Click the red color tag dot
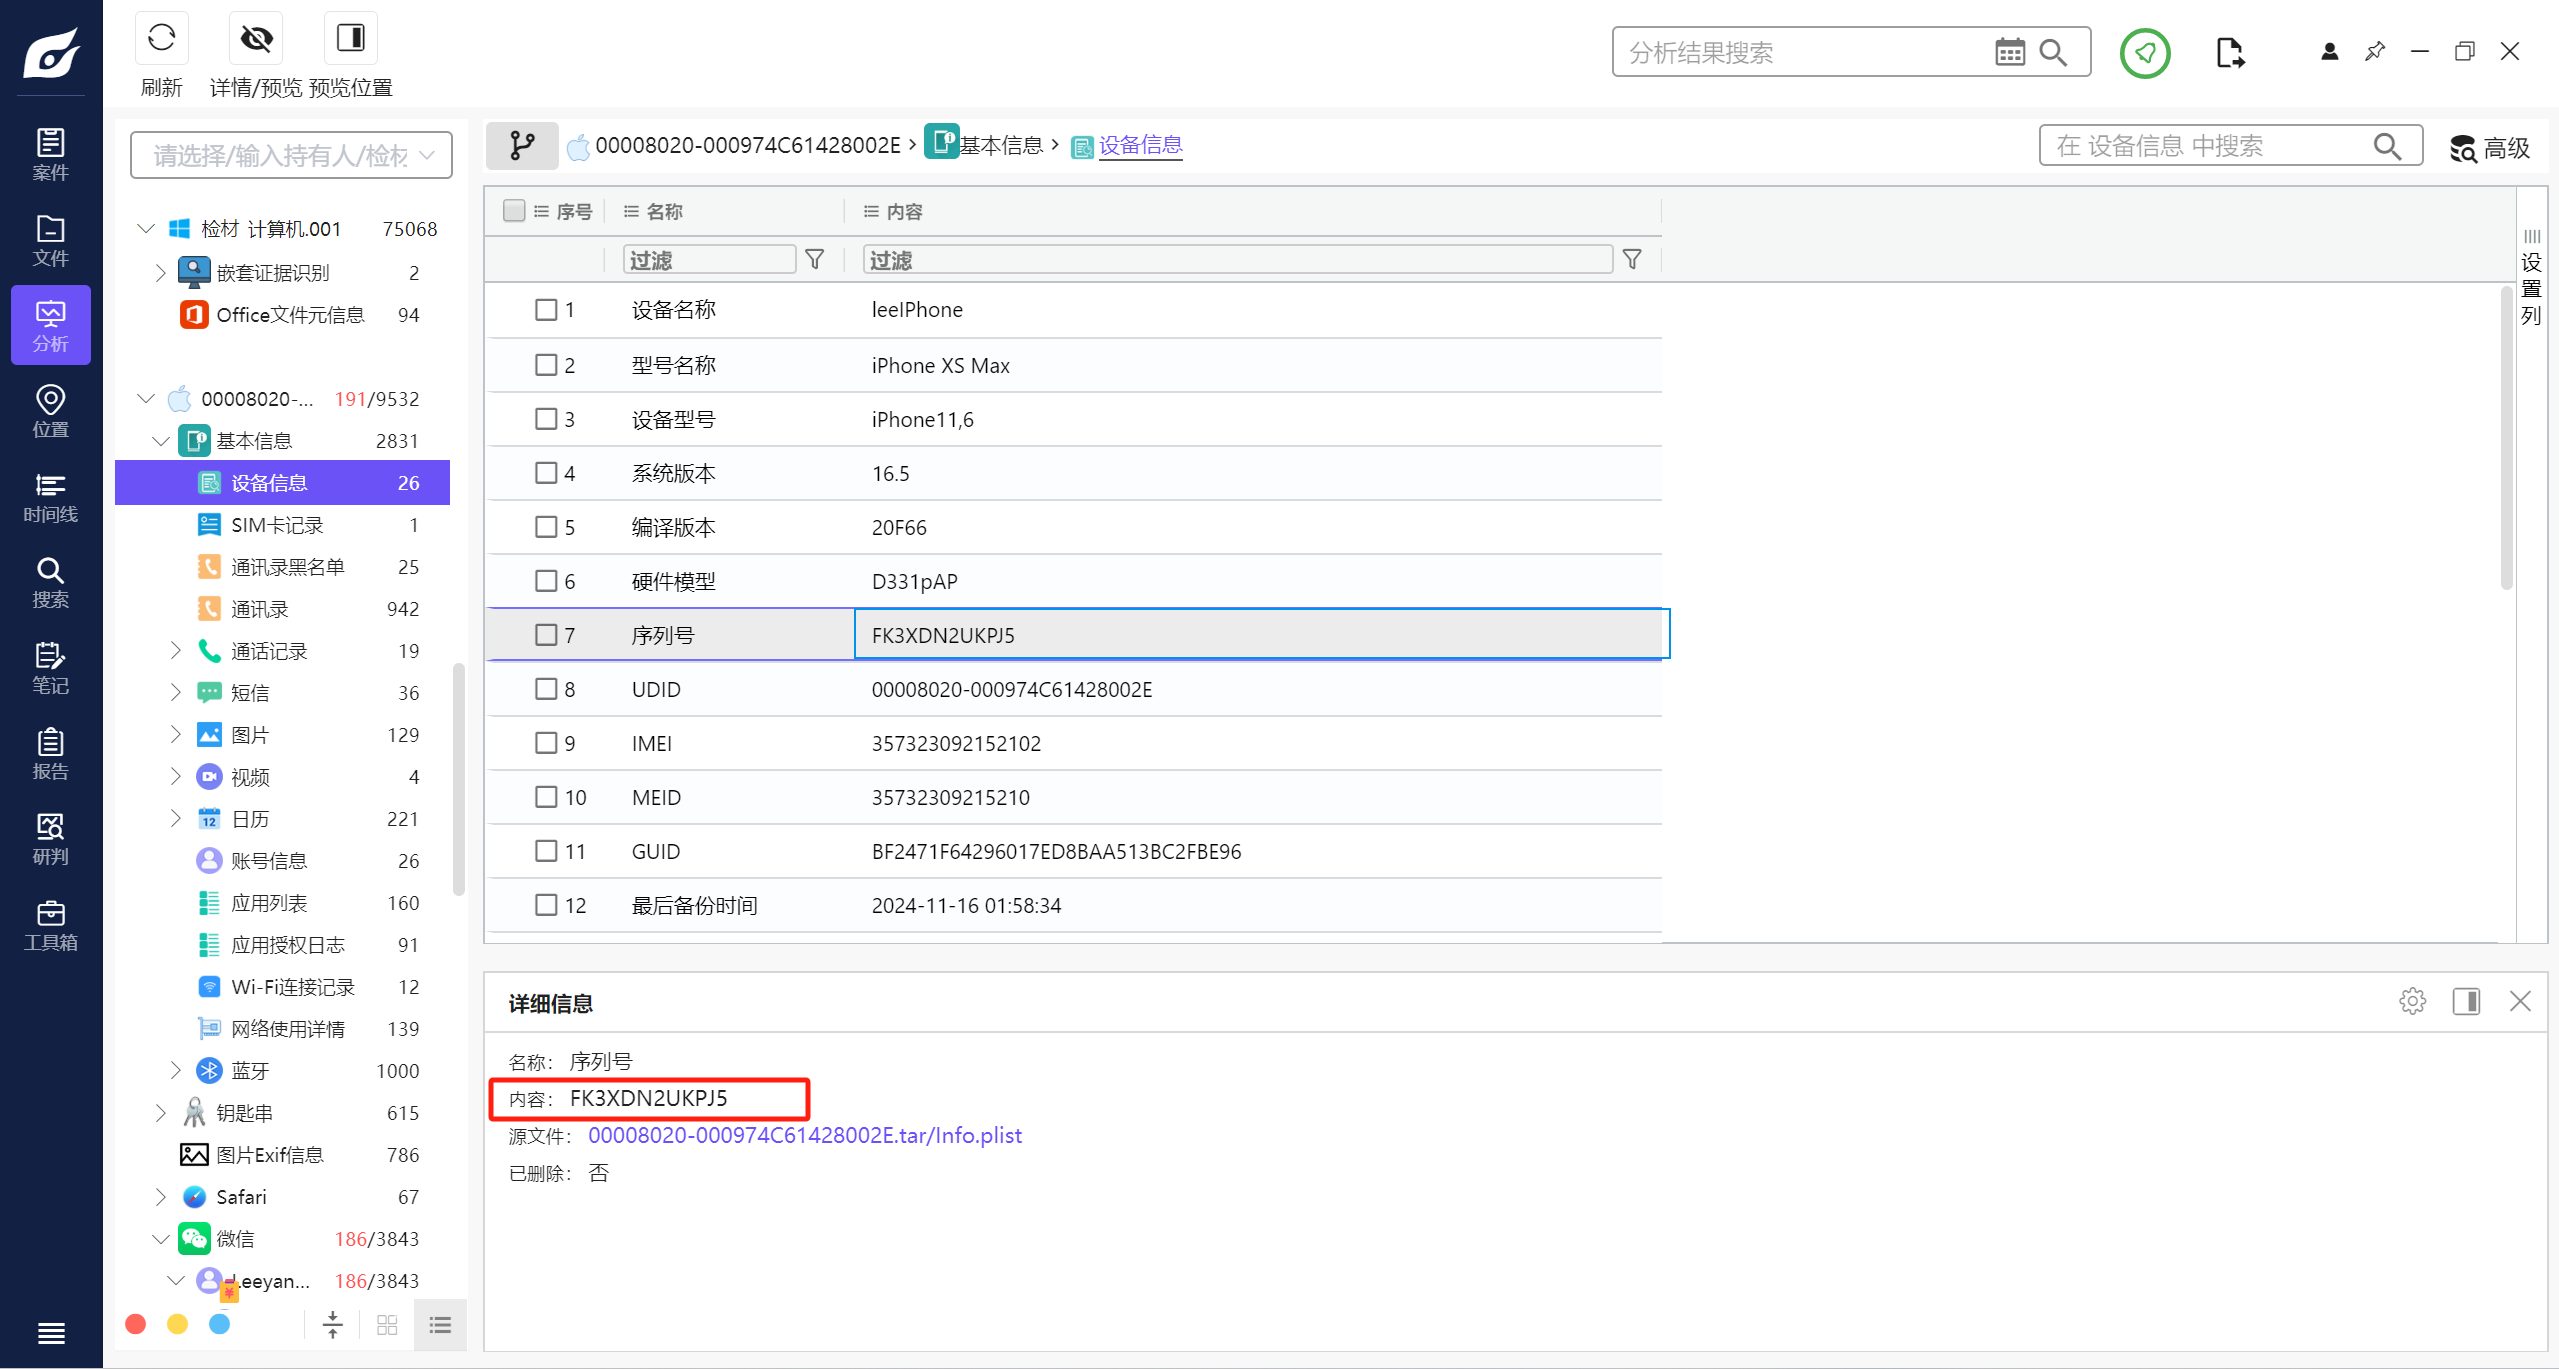The height and width of the screenshot is (1369, 2559). click(x=136, y=1324)
